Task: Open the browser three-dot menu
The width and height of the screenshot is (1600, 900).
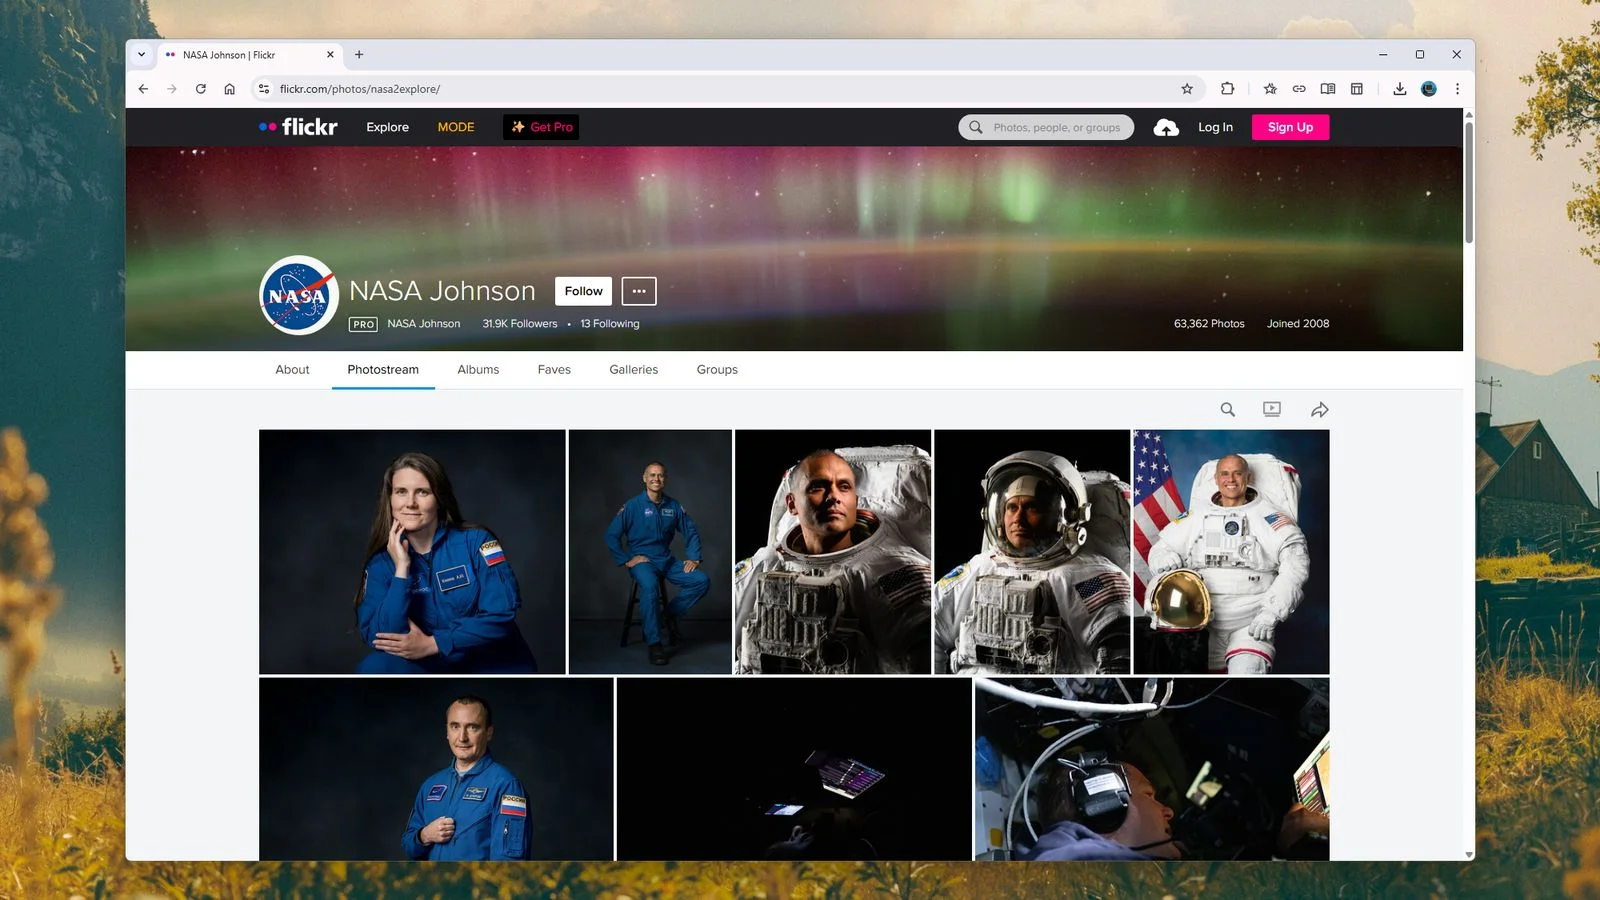Action: 1458,89
